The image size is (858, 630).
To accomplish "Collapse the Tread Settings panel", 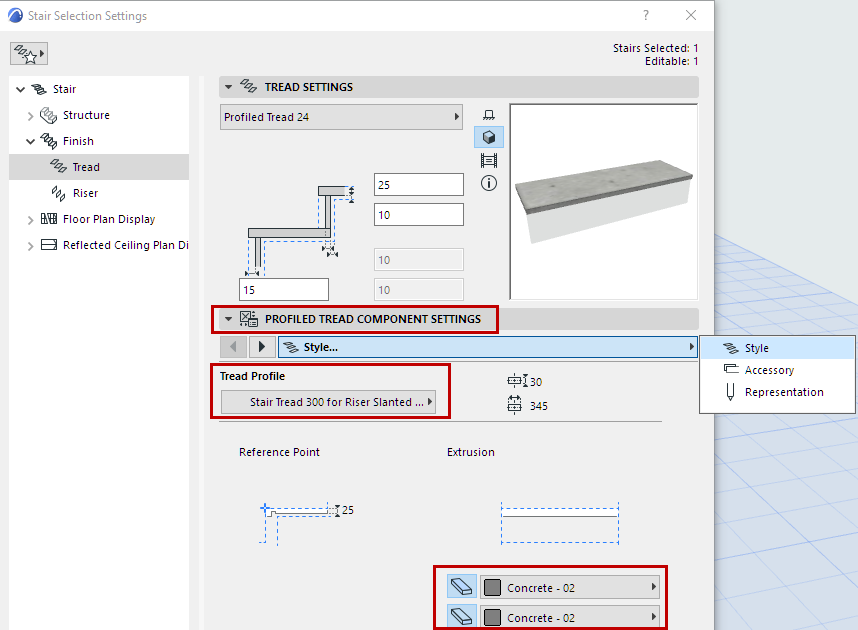I will [x=228, y=87].
